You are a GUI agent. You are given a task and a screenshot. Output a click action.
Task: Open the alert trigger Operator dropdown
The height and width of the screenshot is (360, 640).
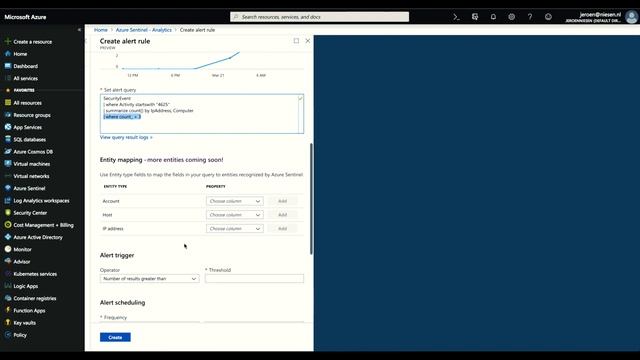click(149, 278)
